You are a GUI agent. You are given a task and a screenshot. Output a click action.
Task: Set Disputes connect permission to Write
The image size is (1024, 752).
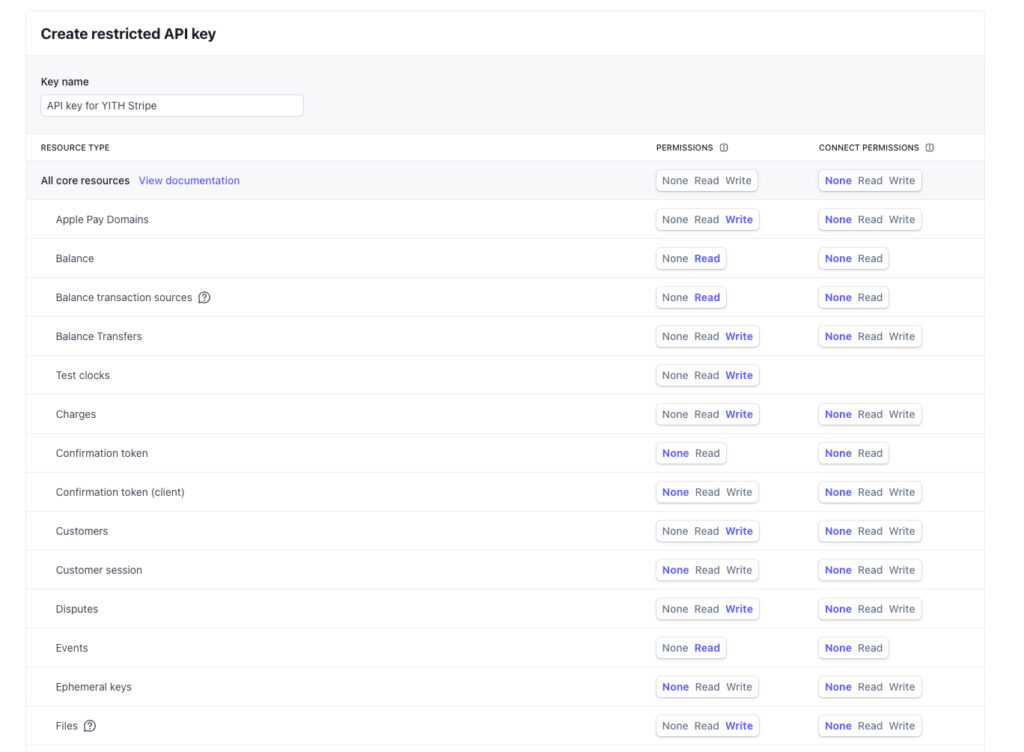901,609
